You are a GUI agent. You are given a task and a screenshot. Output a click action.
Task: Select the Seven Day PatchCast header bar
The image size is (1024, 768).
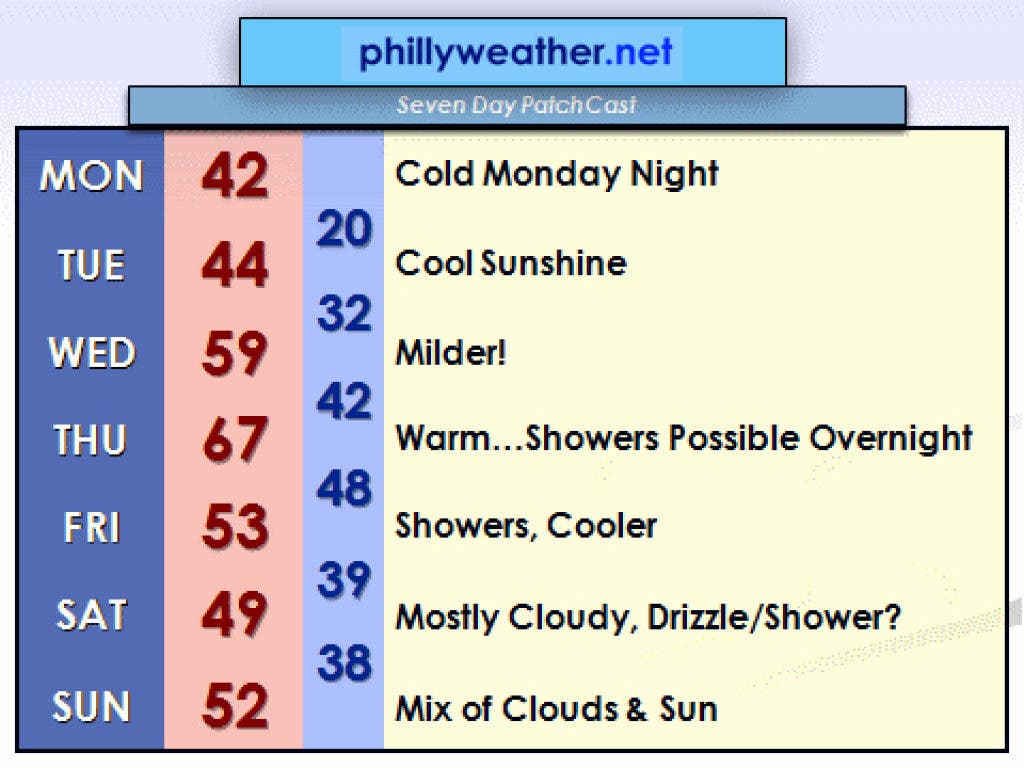pos(517,105)
